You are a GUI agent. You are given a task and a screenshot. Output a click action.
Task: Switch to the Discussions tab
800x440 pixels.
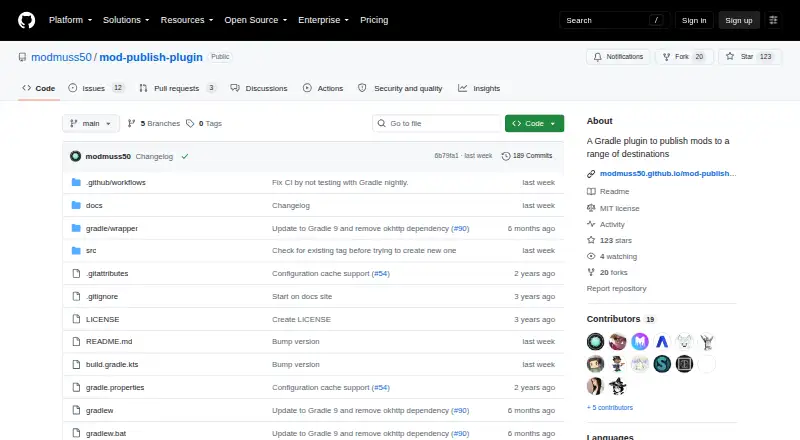click(259, 88)
